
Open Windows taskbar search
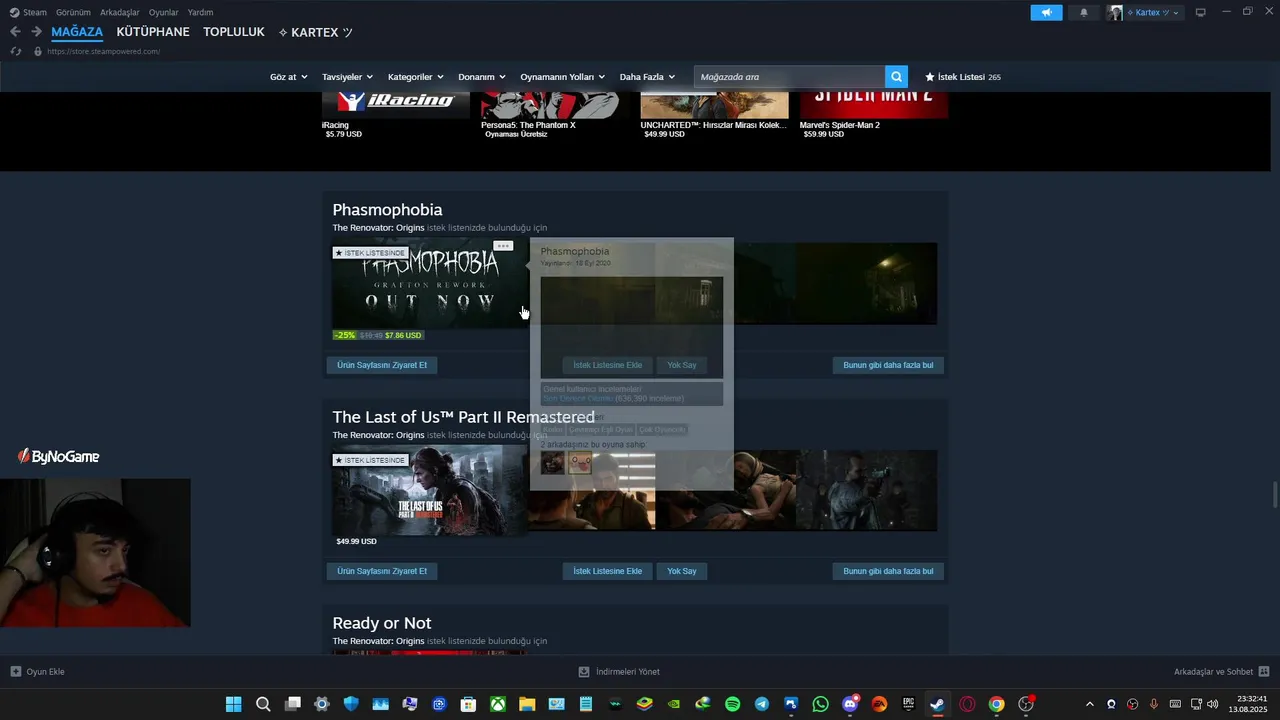tap(263, 704)
